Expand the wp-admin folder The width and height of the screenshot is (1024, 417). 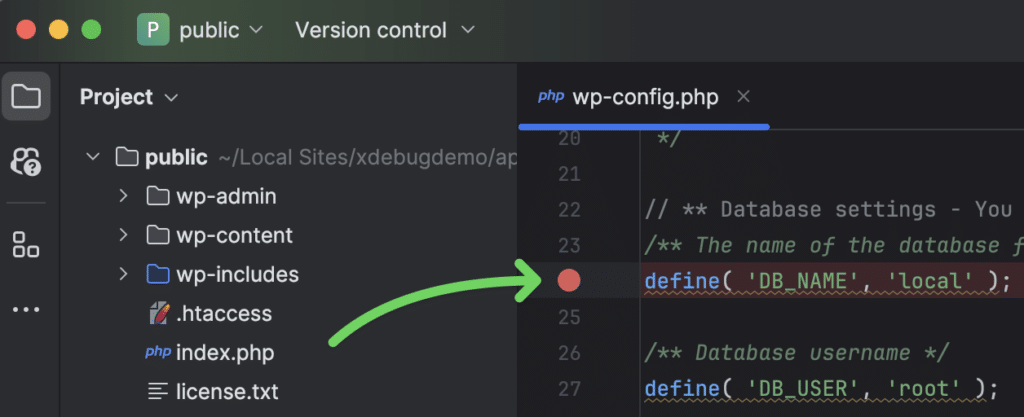pos(123,196)
